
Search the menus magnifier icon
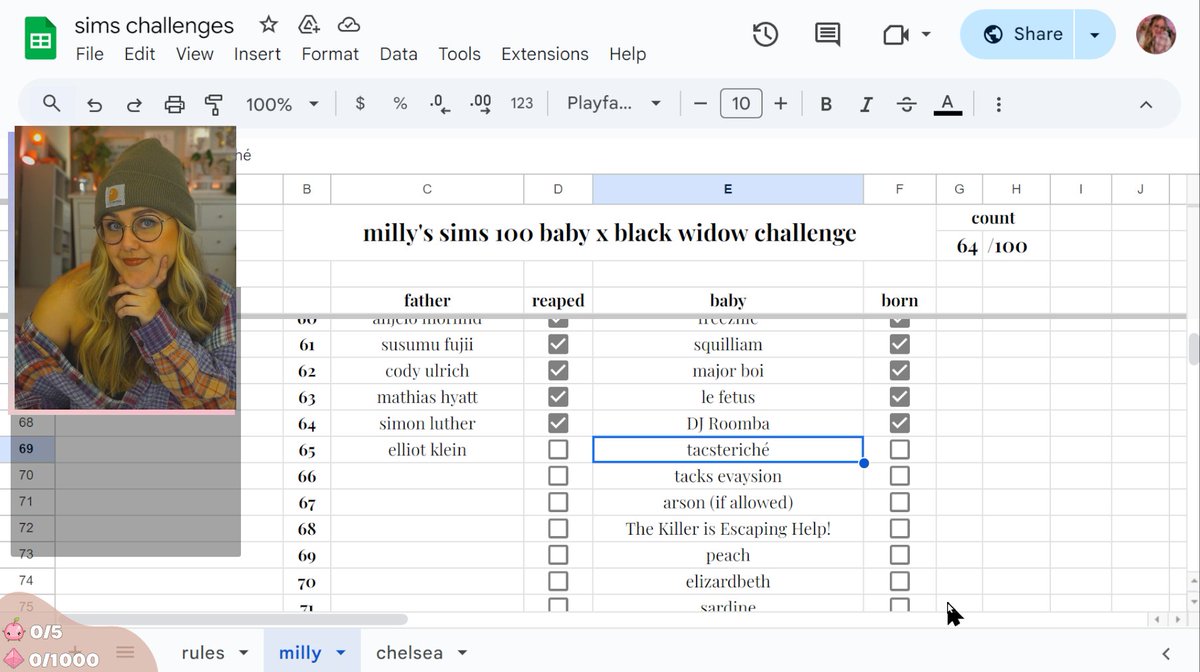(52, 103)
